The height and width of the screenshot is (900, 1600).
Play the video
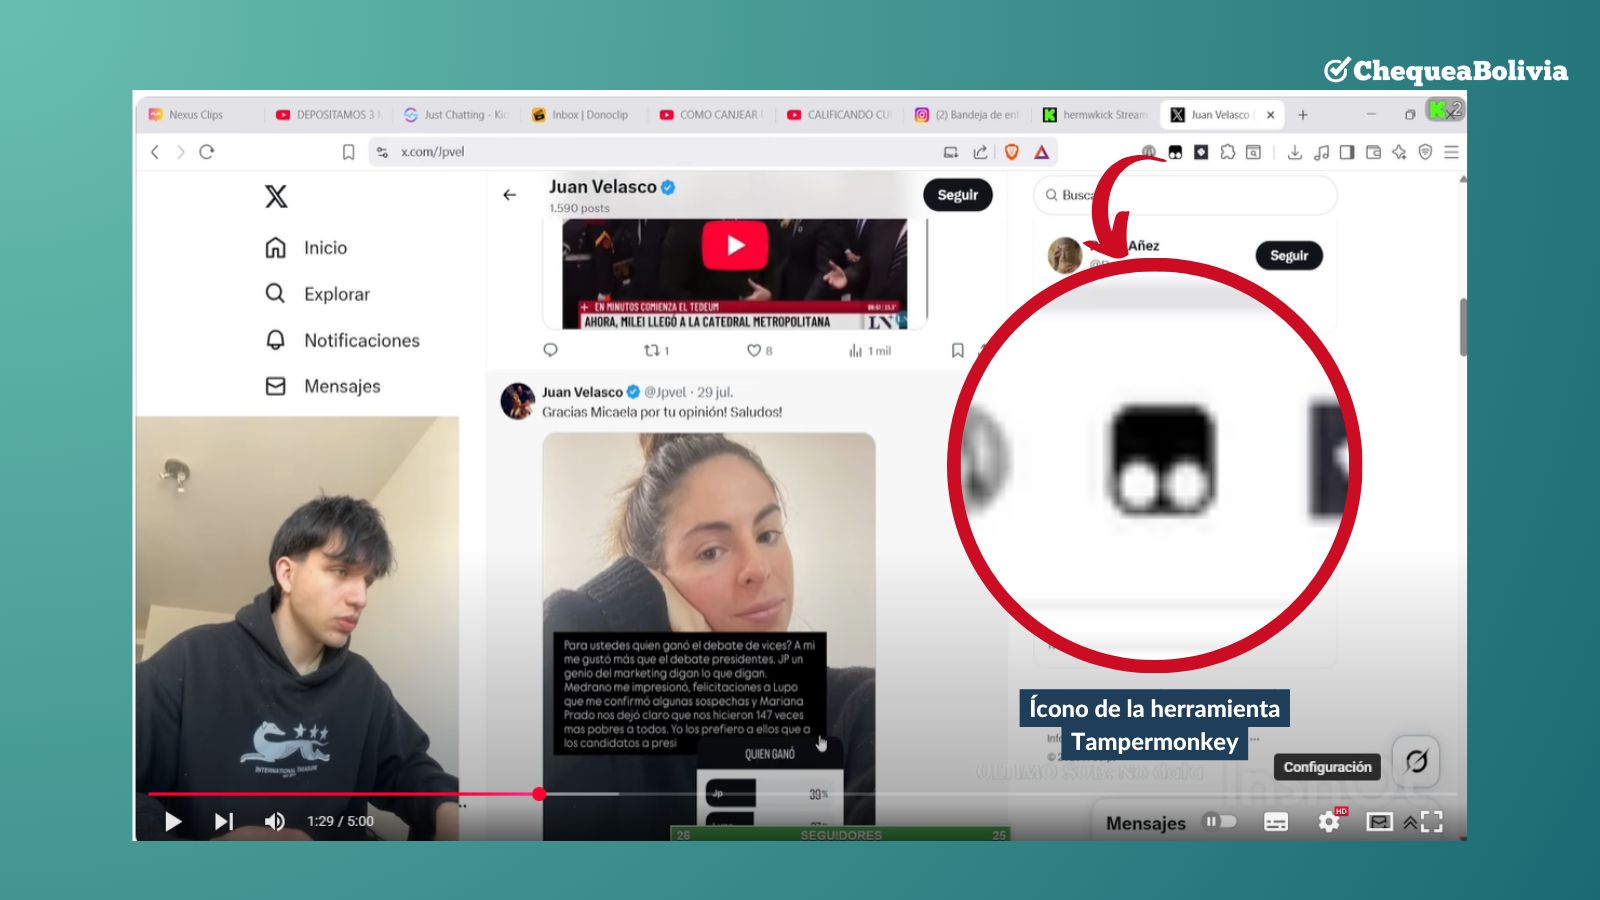click(173, 822)
